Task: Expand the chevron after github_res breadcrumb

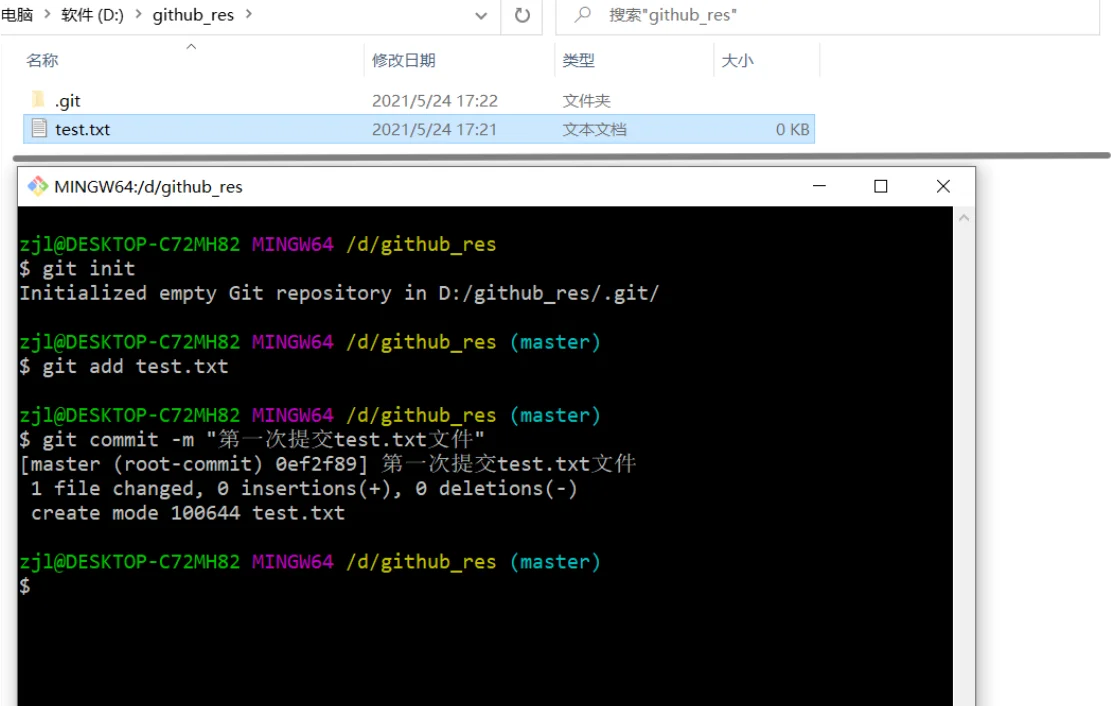Action: pos(249,16)
